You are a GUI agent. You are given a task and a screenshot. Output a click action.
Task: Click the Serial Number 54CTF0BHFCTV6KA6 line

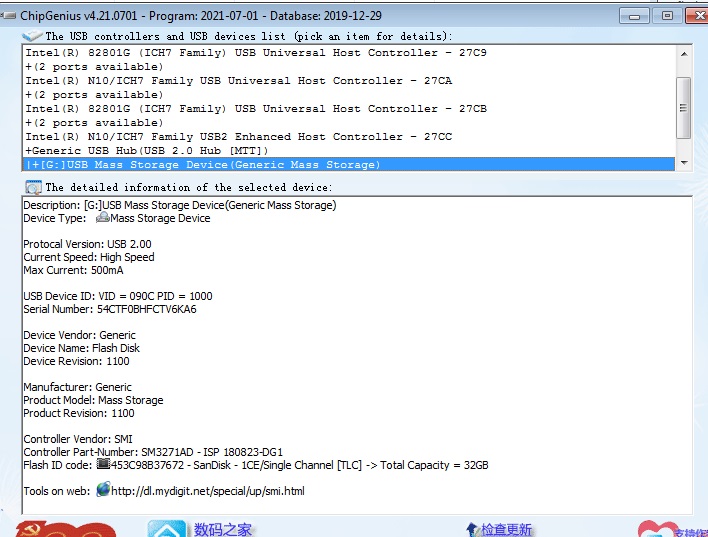click(110, 309)
